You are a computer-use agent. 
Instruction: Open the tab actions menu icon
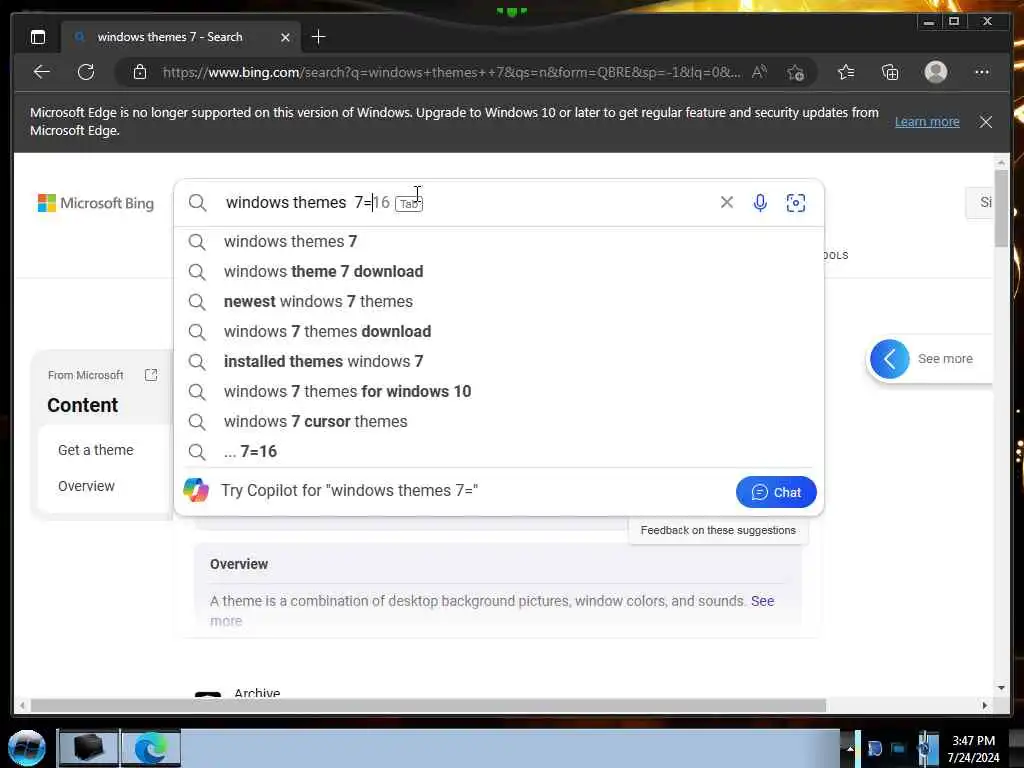point(38,37)
